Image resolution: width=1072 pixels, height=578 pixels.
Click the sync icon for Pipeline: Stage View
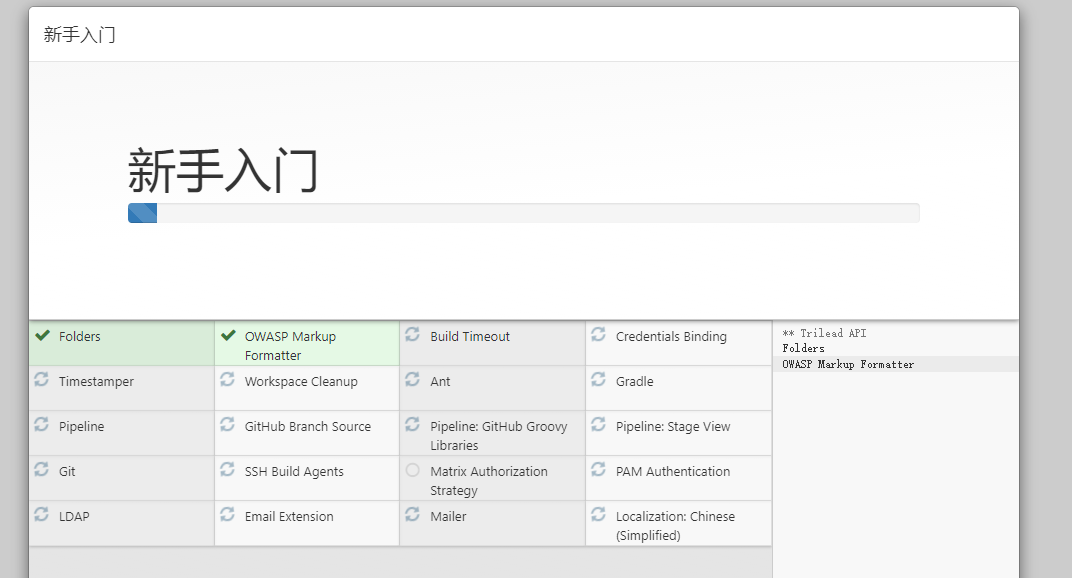[598, 425]
